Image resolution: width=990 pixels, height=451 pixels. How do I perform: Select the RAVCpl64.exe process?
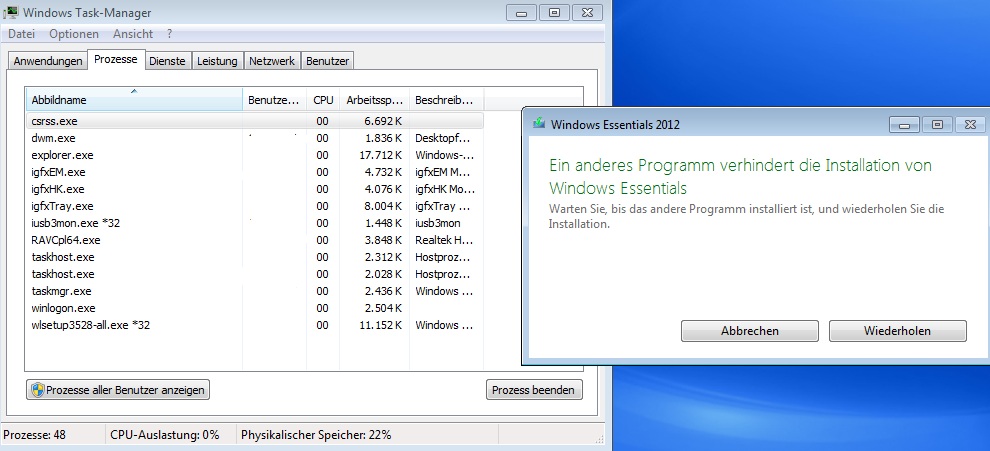point(255,240)
